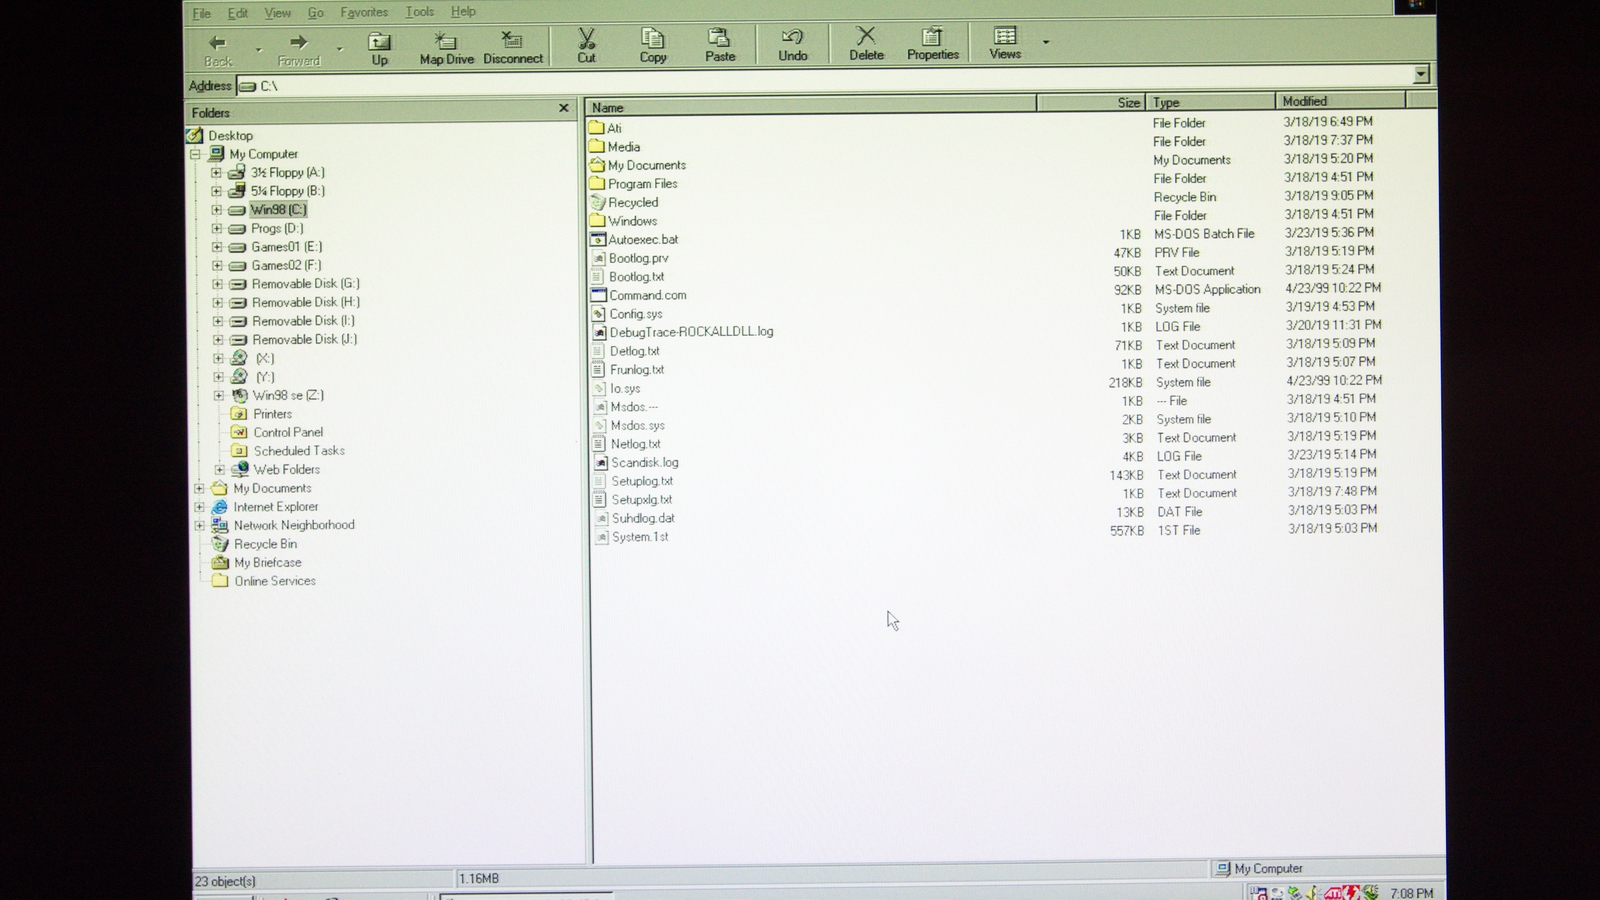The width and height of the screenshot is (1600, 900).
Task: Sort by the Name column header
Action: pos(811,107)
